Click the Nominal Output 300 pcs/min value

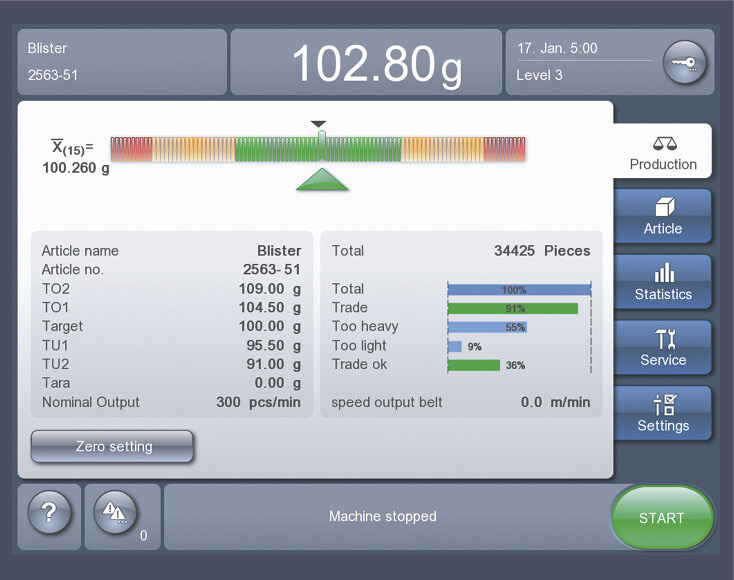(x=258, y=402)
